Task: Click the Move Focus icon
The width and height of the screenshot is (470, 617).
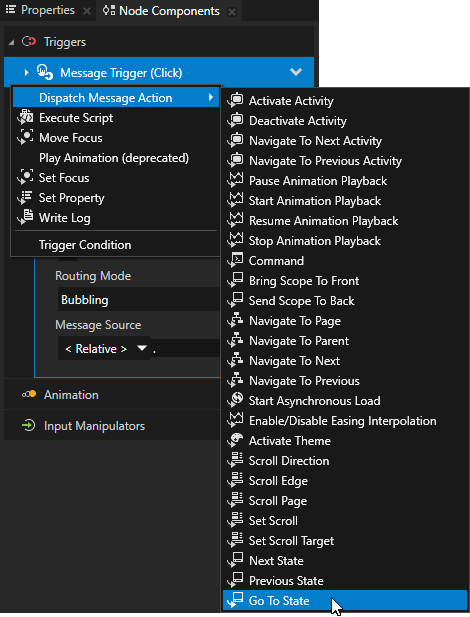Action: [x=26, y=137]
